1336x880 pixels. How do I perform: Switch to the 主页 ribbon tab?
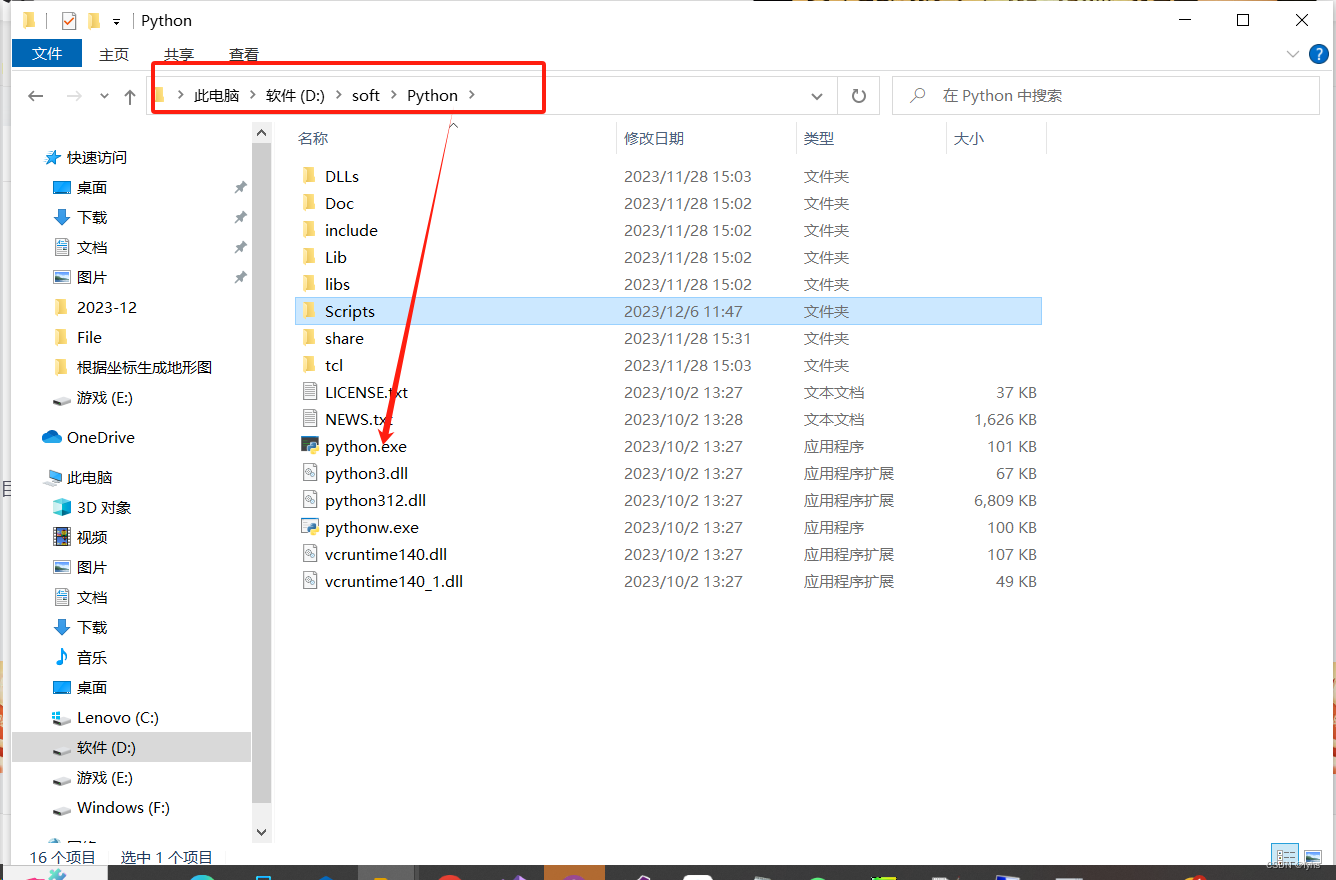click(114, 55)
